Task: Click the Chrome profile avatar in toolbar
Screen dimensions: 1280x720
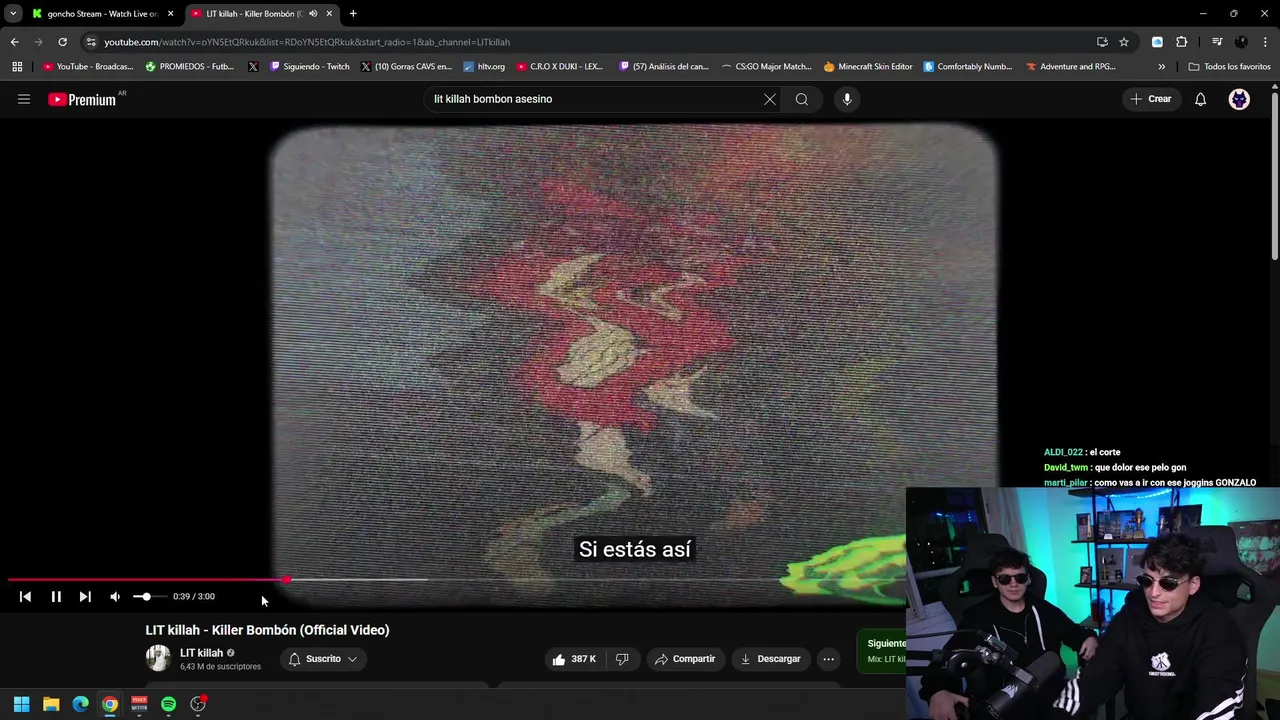Action: 1241,42
